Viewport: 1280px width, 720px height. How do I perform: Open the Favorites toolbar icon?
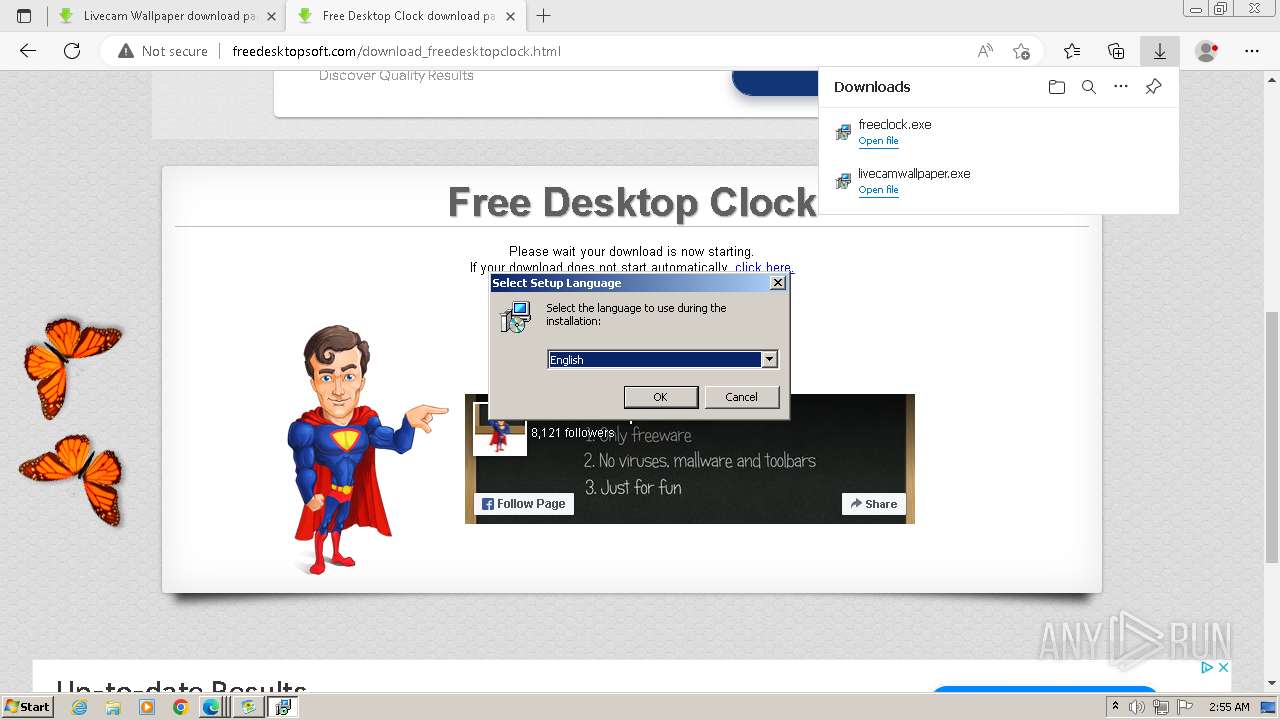tap(1072, 51)
